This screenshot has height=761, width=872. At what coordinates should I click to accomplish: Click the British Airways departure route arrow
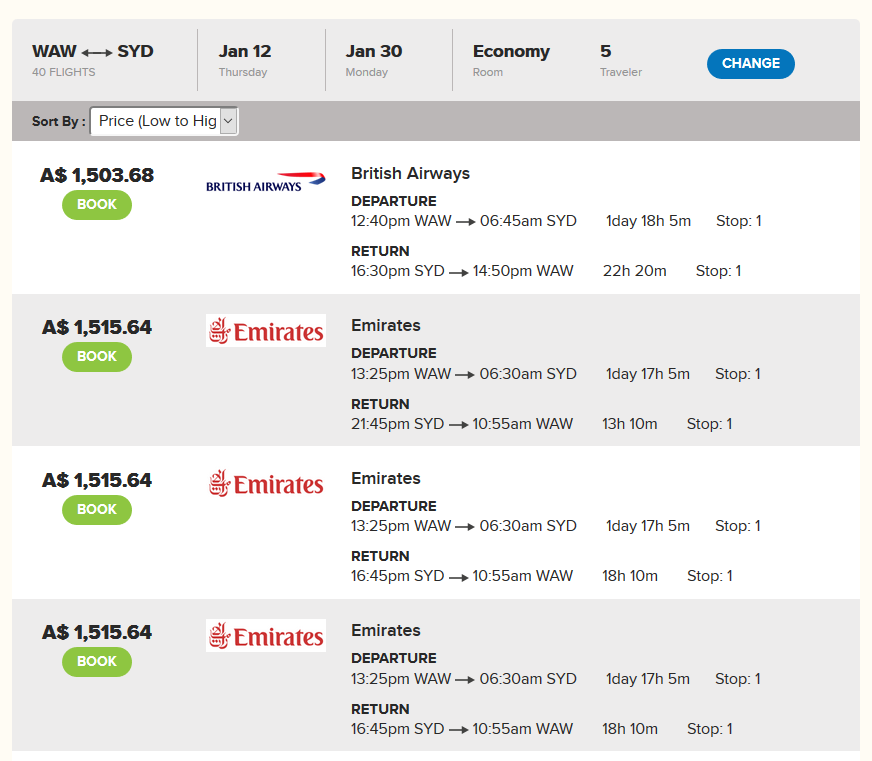465,222
